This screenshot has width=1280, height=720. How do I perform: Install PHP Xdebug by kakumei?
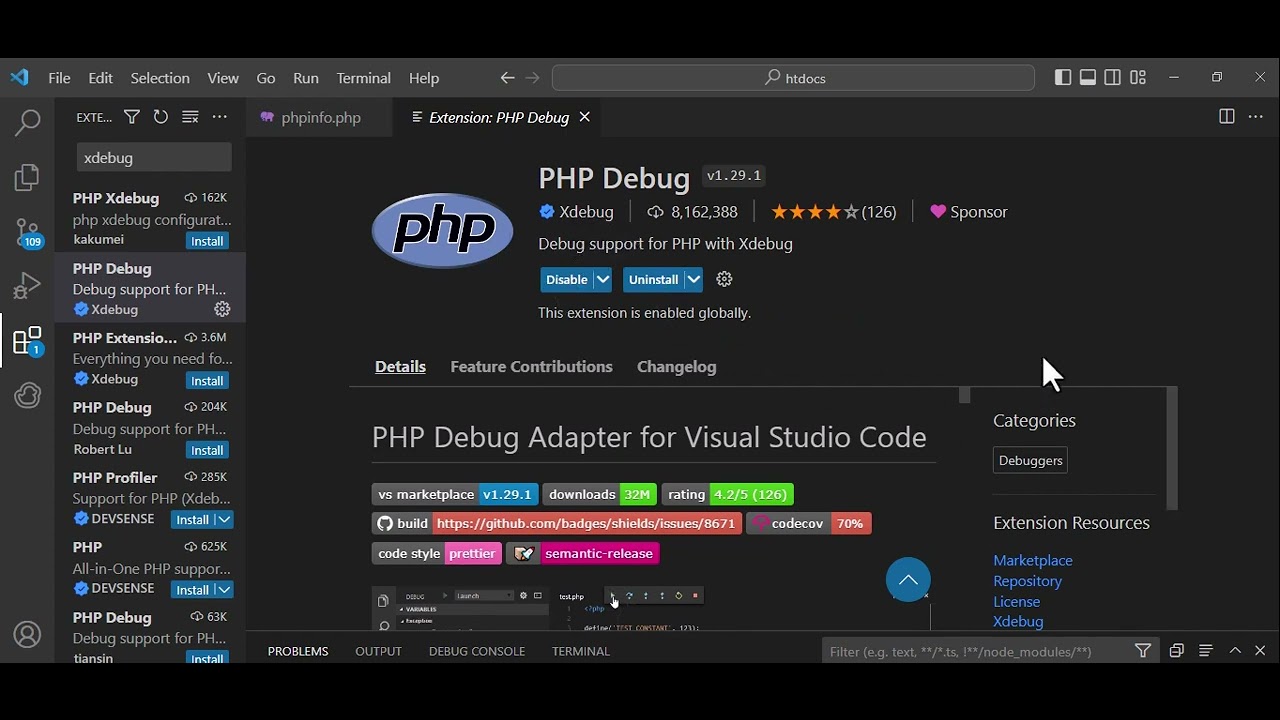click(x=207, y=241)
